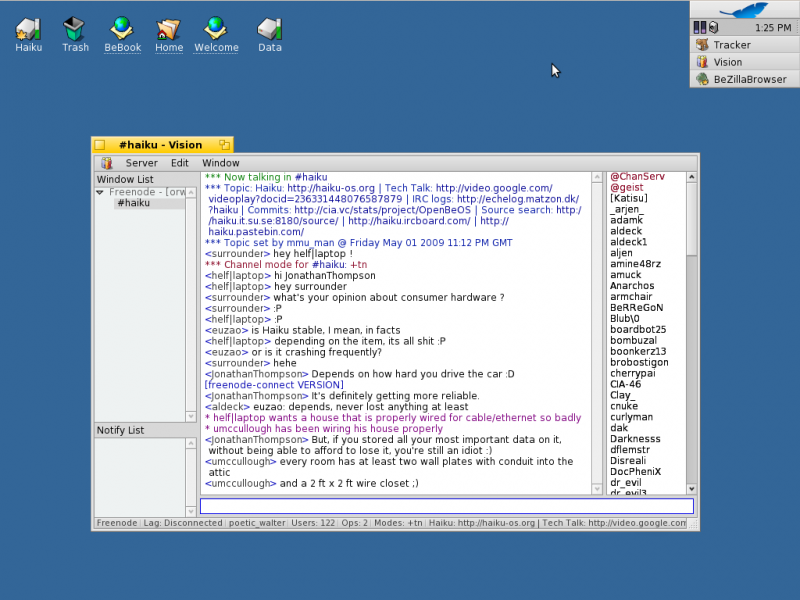800x600 pixels.
Task: Select DocPheniX in the user list
Action: click(x=635, y=472)
